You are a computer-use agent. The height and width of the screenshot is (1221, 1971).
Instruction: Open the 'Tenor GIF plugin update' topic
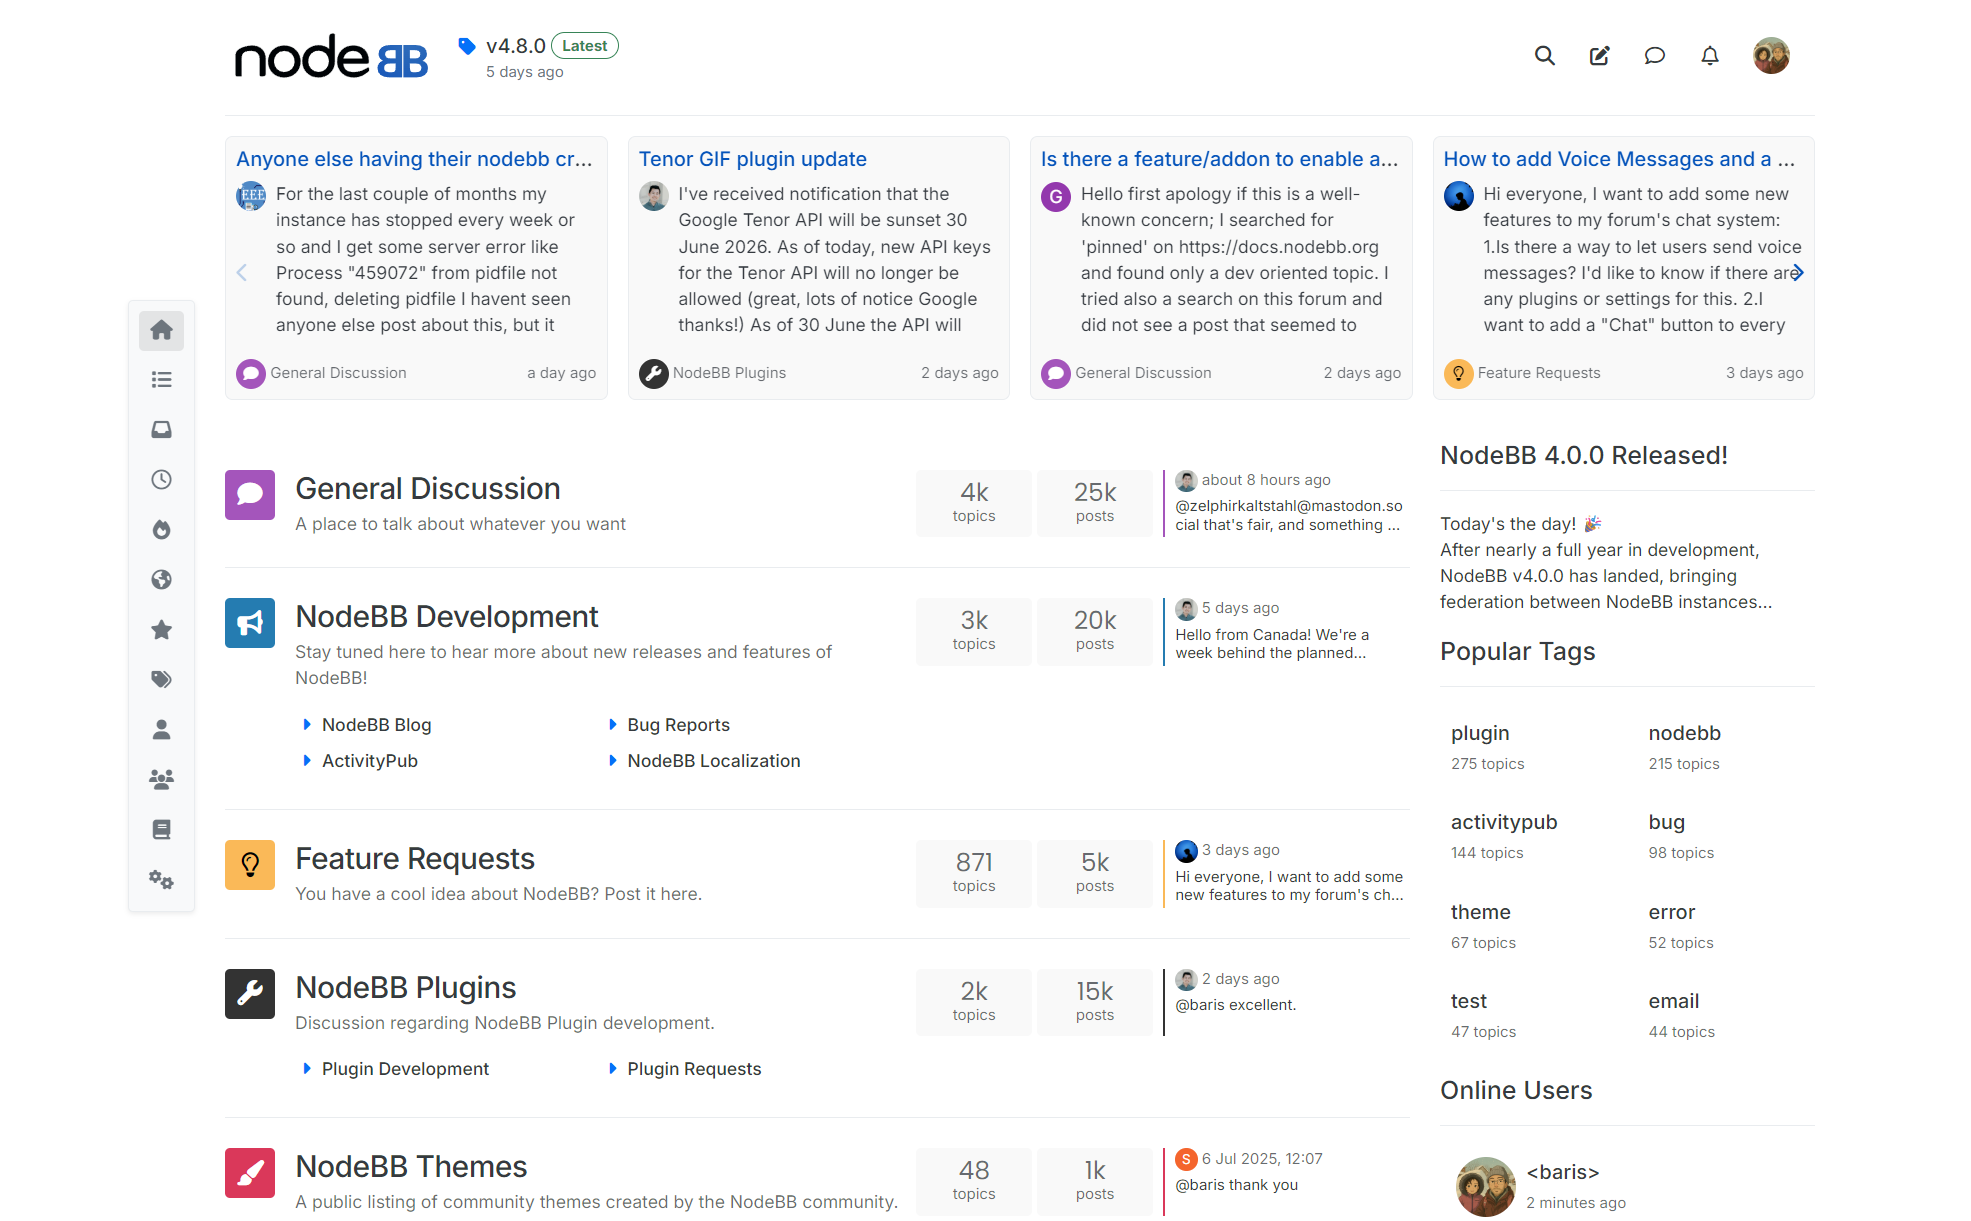[x=752, y=159]
